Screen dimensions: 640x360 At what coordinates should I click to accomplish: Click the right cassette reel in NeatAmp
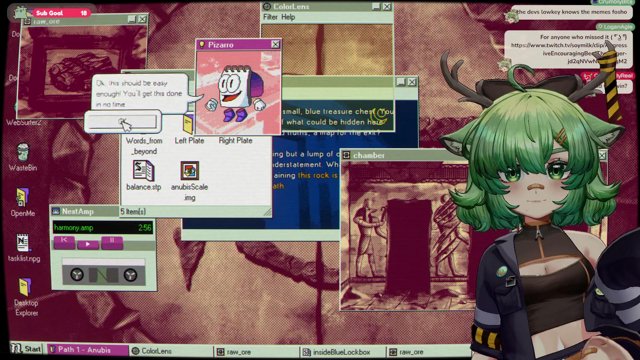click(130, 275)
